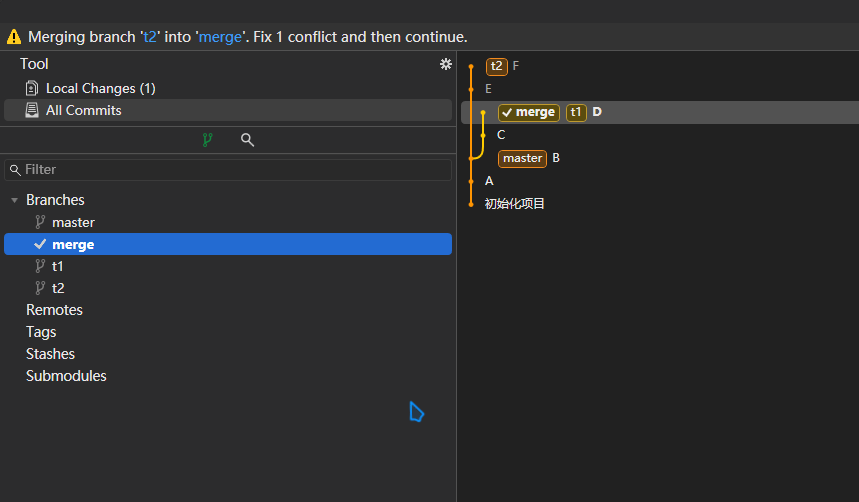Click the 'merge' link in merge banner

click(219, 37)
